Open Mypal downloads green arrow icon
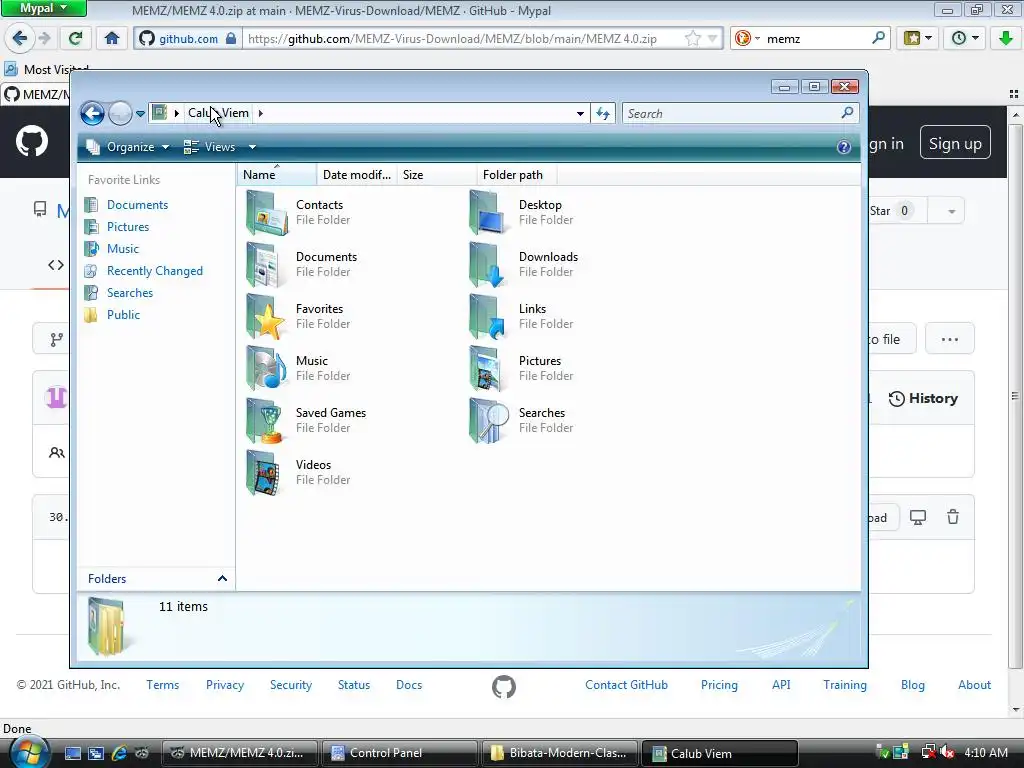This screenshot has width=1024, height=768. click(1006, 38)
